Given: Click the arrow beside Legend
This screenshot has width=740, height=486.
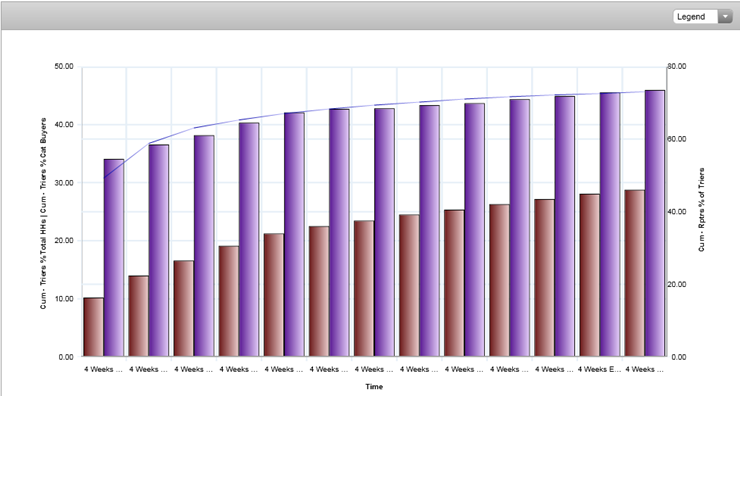Looking at the screenshot, I should [724, 17].
